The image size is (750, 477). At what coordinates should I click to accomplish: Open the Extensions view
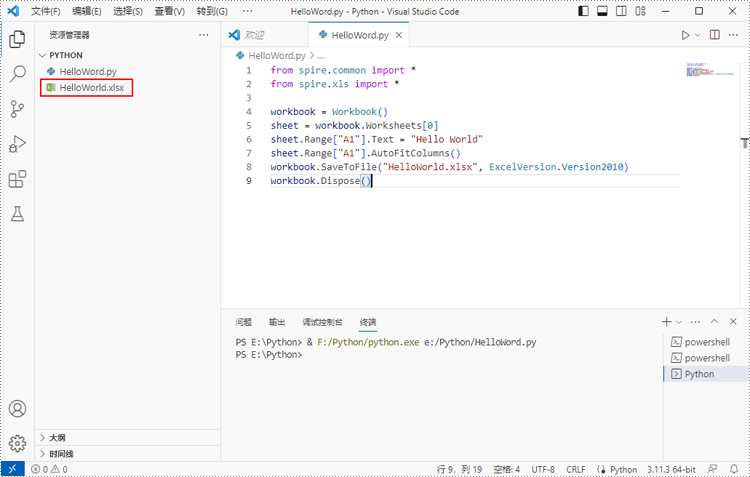17,179
